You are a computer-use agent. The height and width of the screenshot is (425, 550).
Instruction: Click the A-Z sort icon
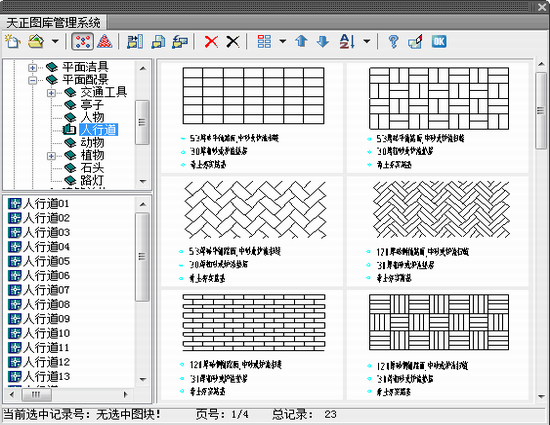pyautogui.click(x=347, y=41)
